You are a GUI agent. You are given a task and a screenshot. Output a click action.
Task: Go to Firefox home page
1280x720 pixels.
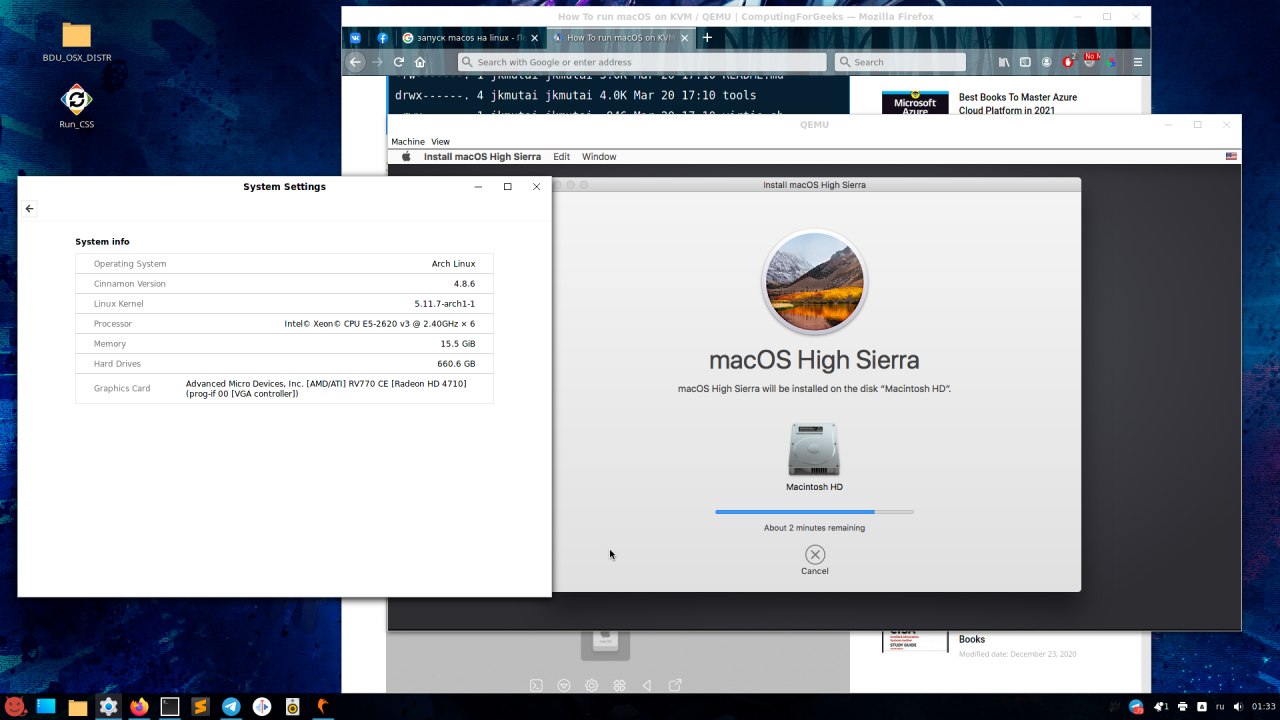420,62
